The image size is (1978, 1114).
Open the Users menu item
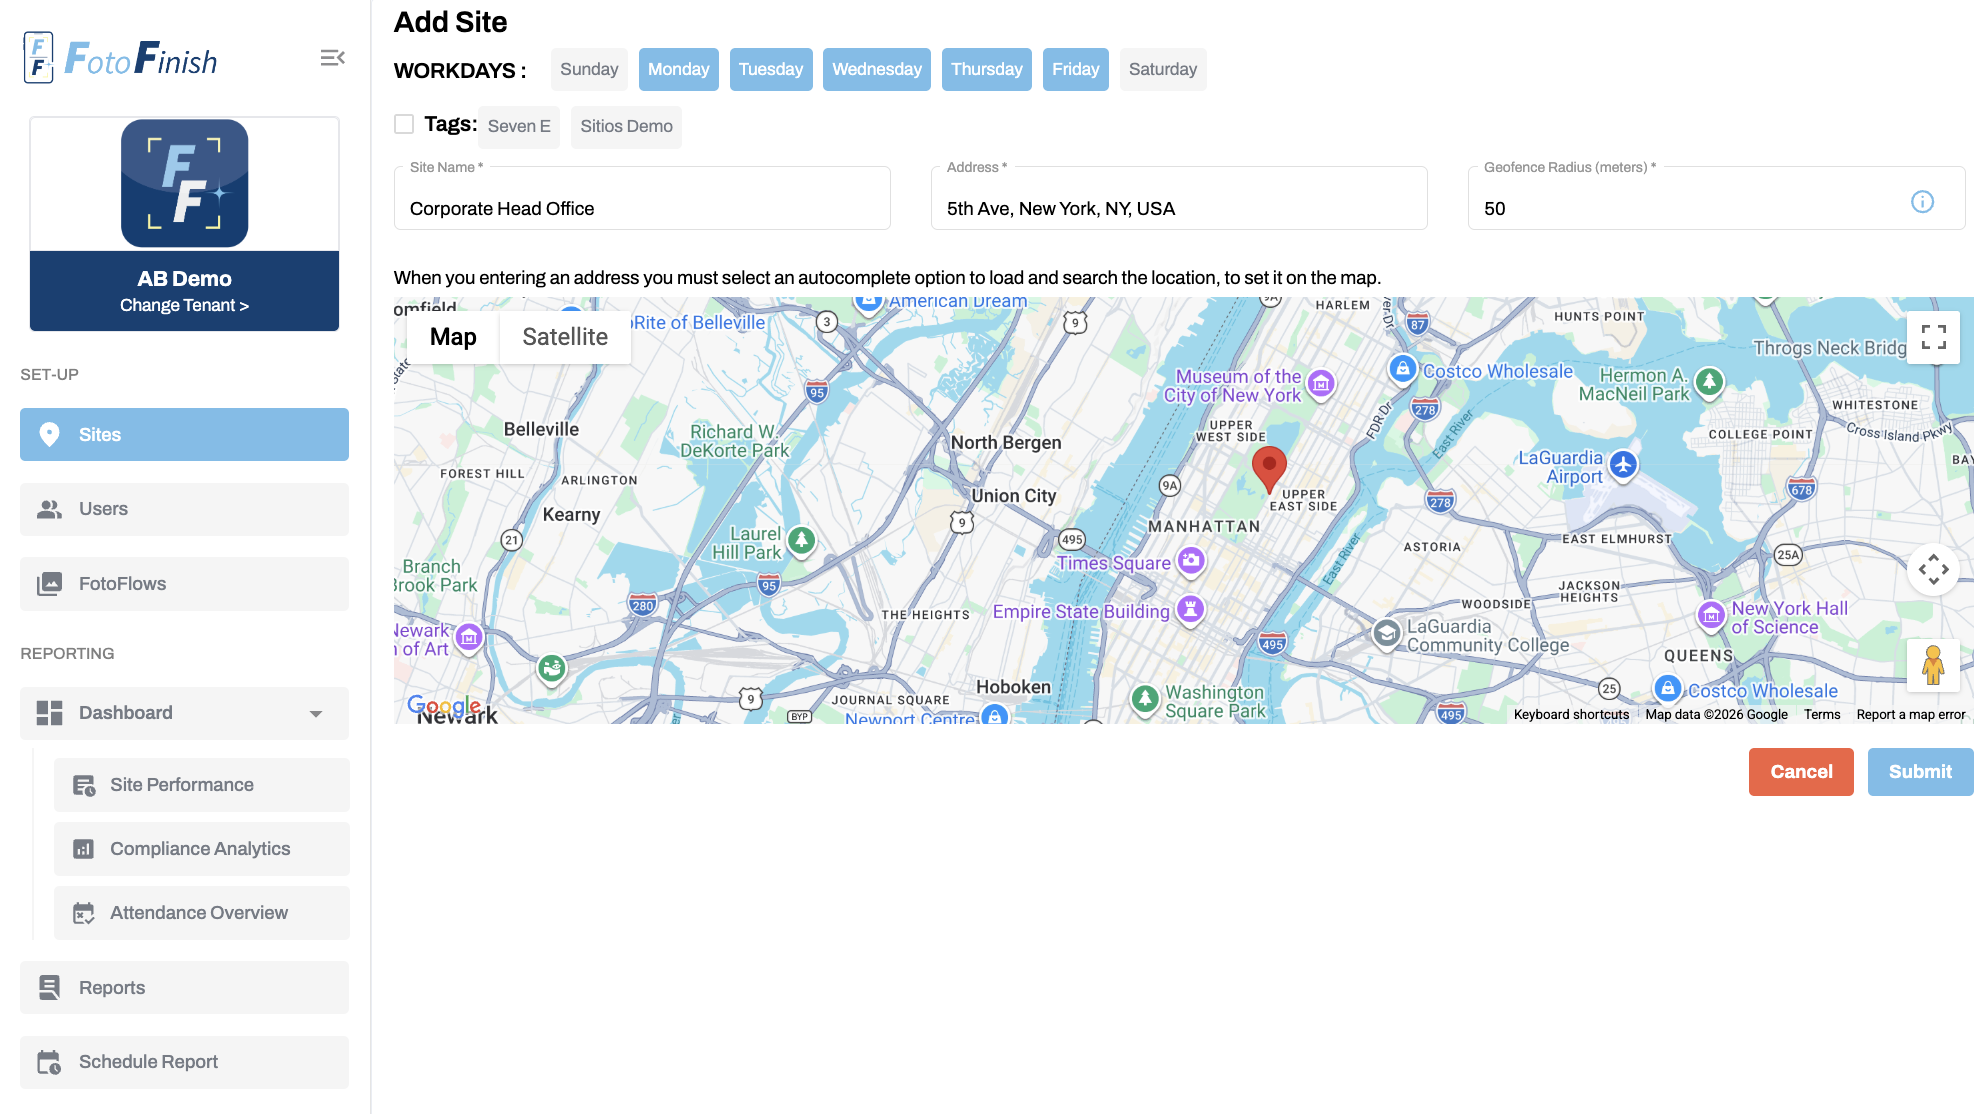pyautogui.click(x=184, y=509)
